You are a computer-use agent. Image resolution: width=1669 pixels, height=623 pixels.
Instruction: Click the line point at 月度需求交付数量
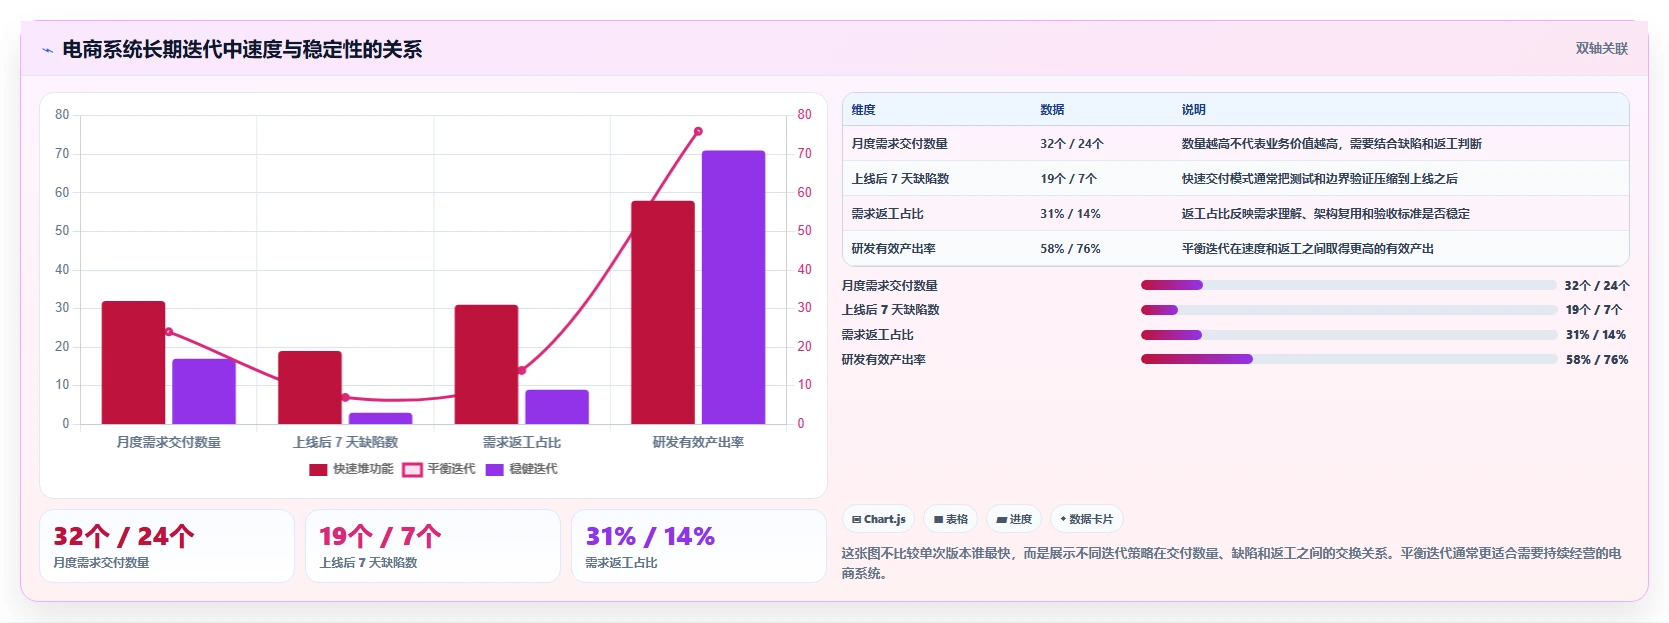click(169, 332)
